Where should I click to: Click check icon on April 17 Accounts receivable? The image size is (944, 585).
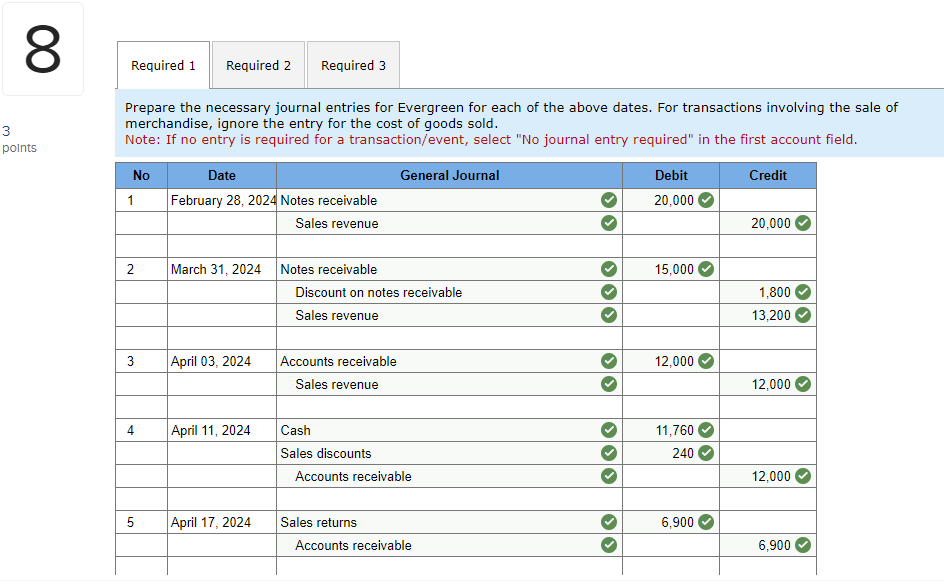click(609, 545)
